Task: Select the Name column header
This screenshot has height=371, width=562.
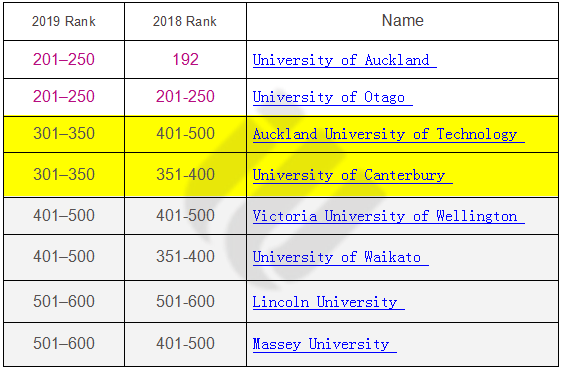Action: [403, 22]
